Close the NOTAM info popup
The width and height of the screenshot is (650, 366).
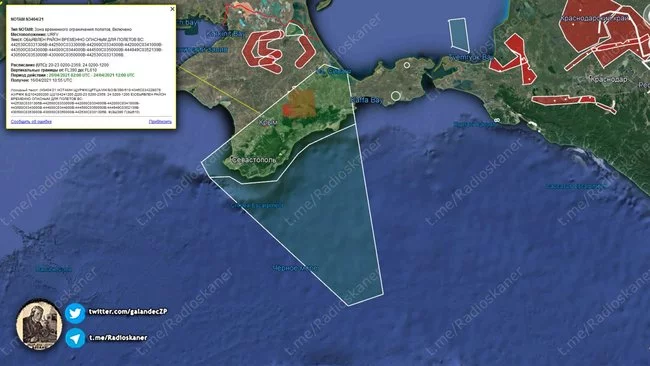tap(172, 9)
